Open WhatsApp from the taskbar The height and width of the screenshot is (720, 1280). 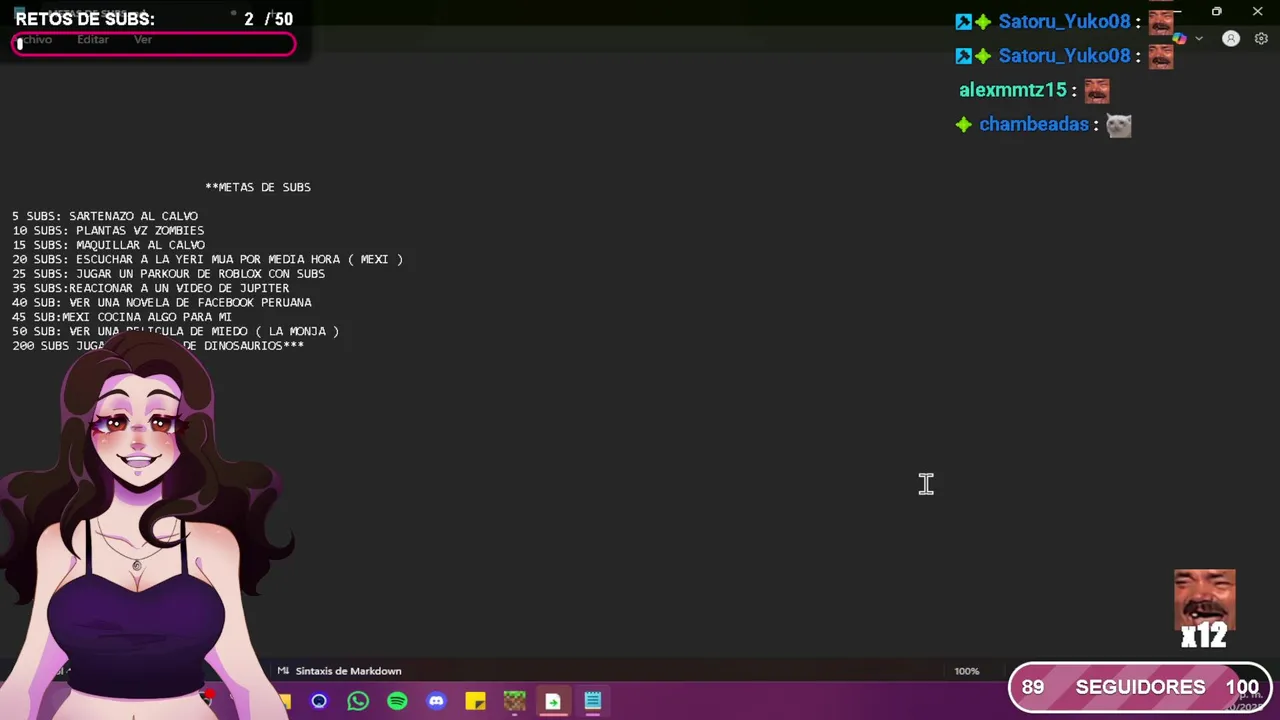coord(358,701)
